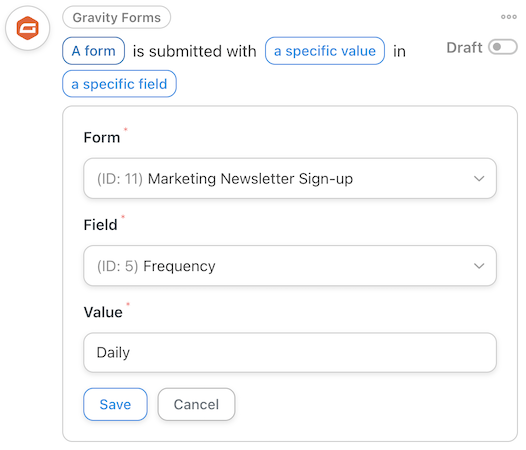
Task: Cancel editing the trigger
Action: pos(196,404)
